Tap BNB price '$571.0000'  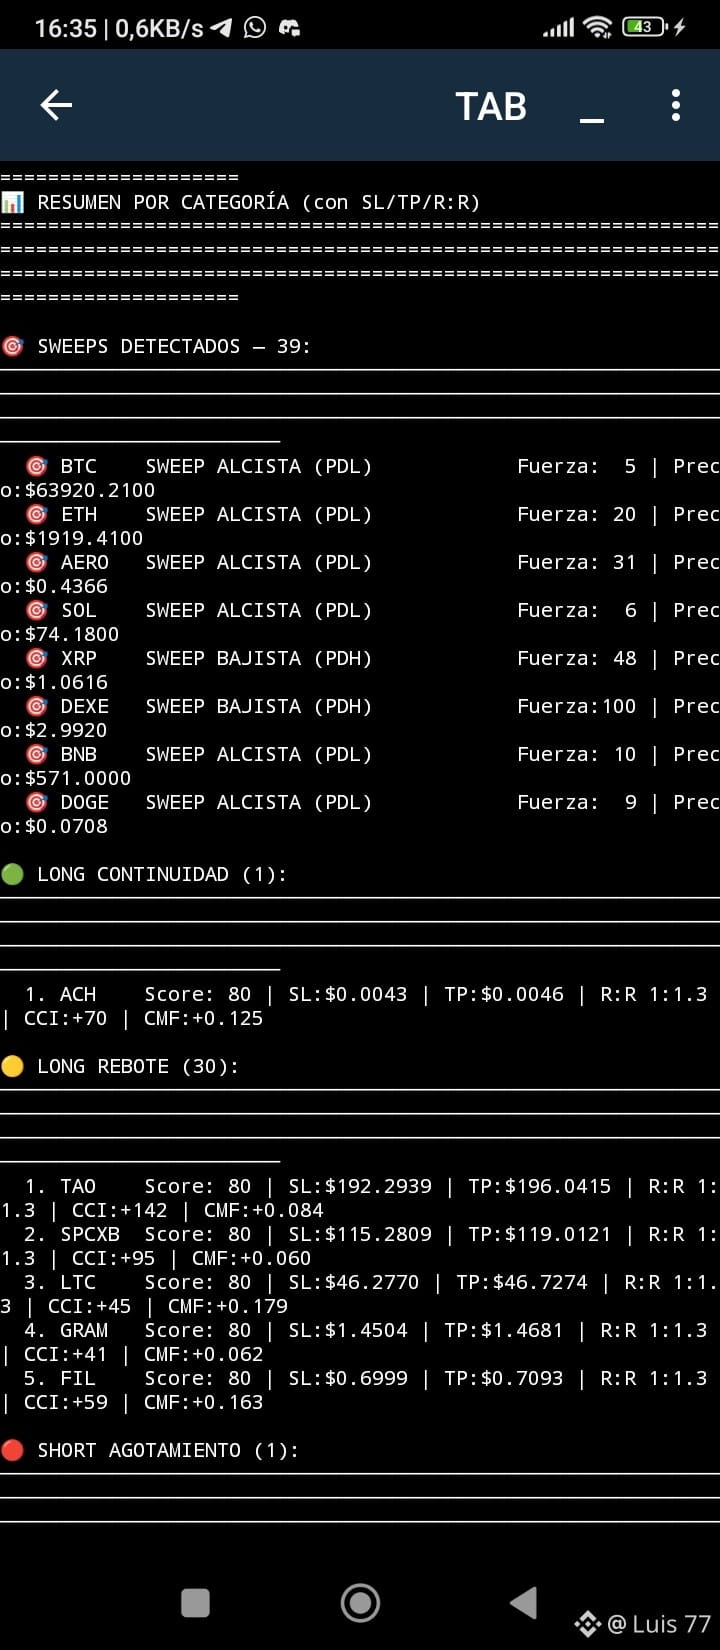pyautogui.click(x=78, y=778)
